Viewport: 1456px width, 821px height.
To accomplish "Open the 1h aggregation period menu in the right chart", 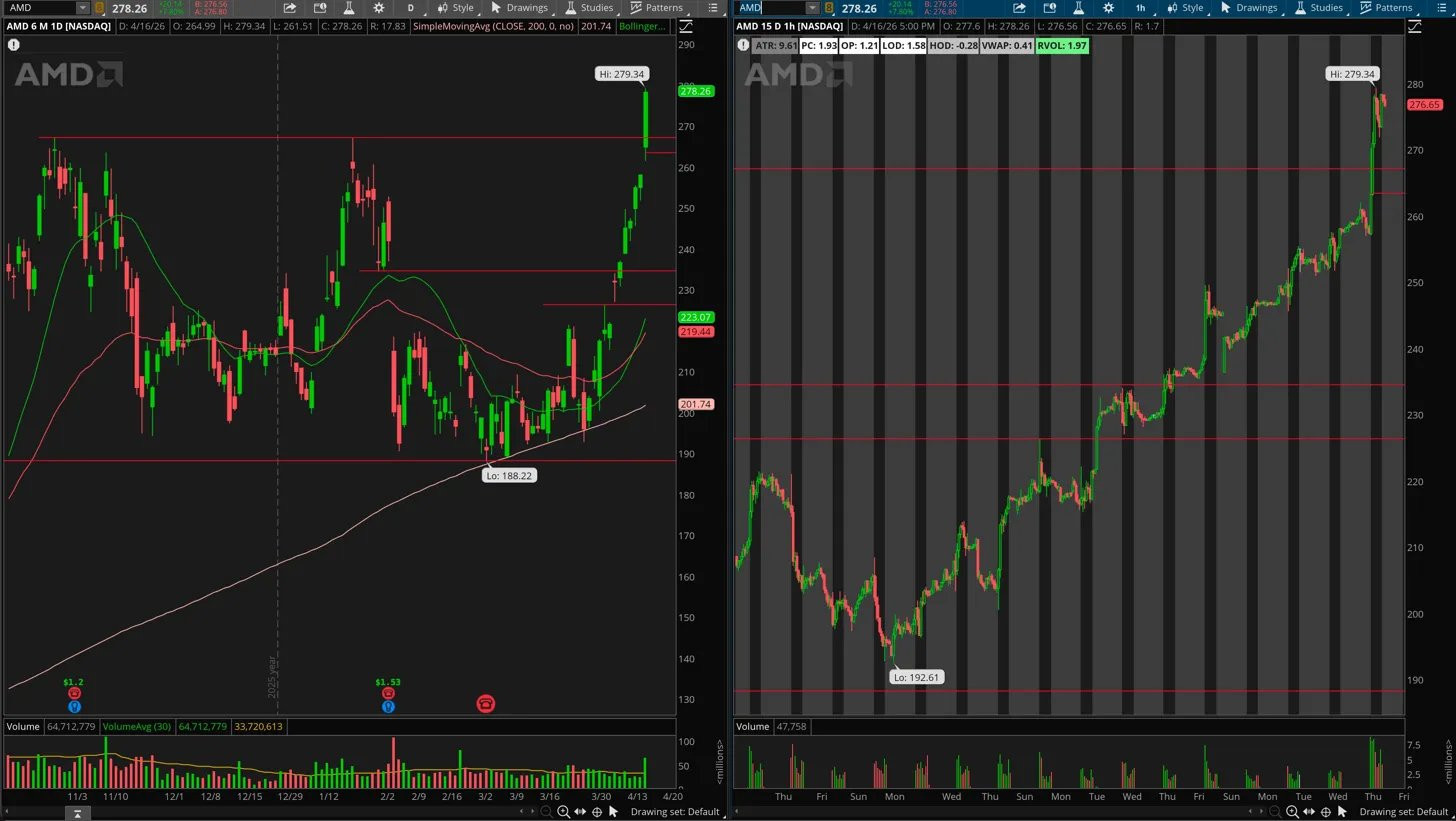I will (x=1140, y=8).
